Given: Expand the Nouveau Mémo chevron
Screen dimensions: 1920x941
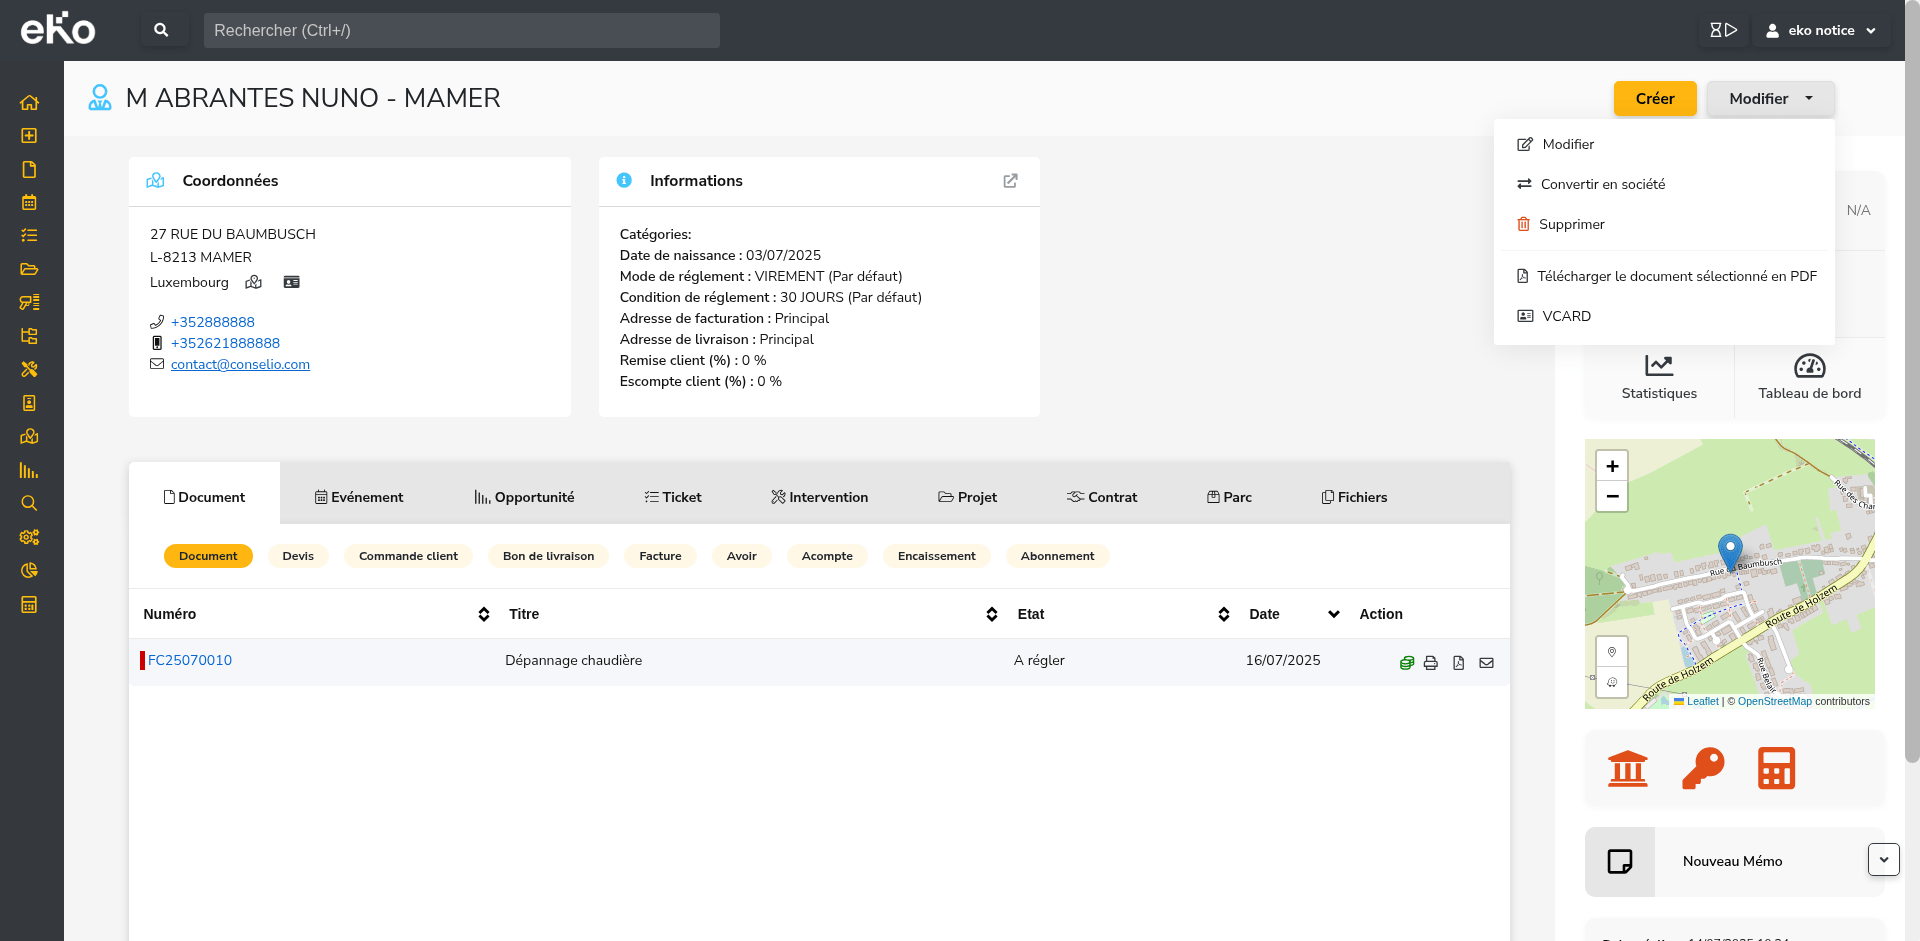Looking at the screenshot, I should click(1884, 860).
